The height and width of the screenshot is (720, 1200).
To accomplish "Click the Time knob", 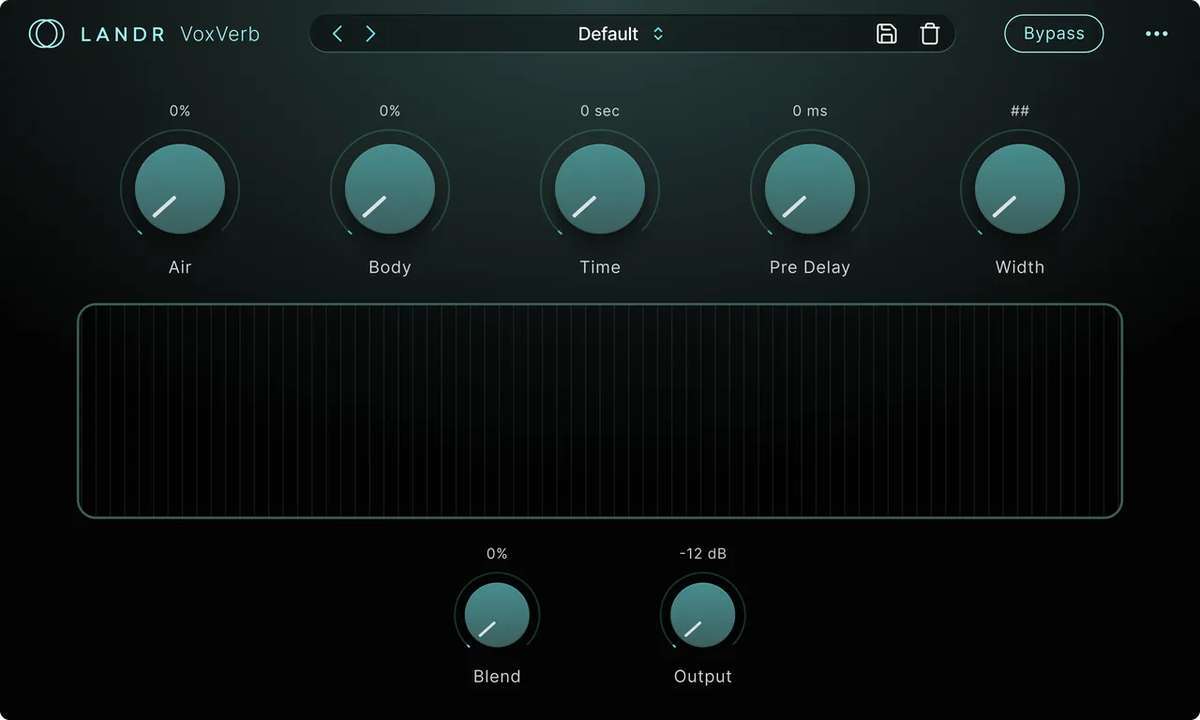I will [600, 189].
